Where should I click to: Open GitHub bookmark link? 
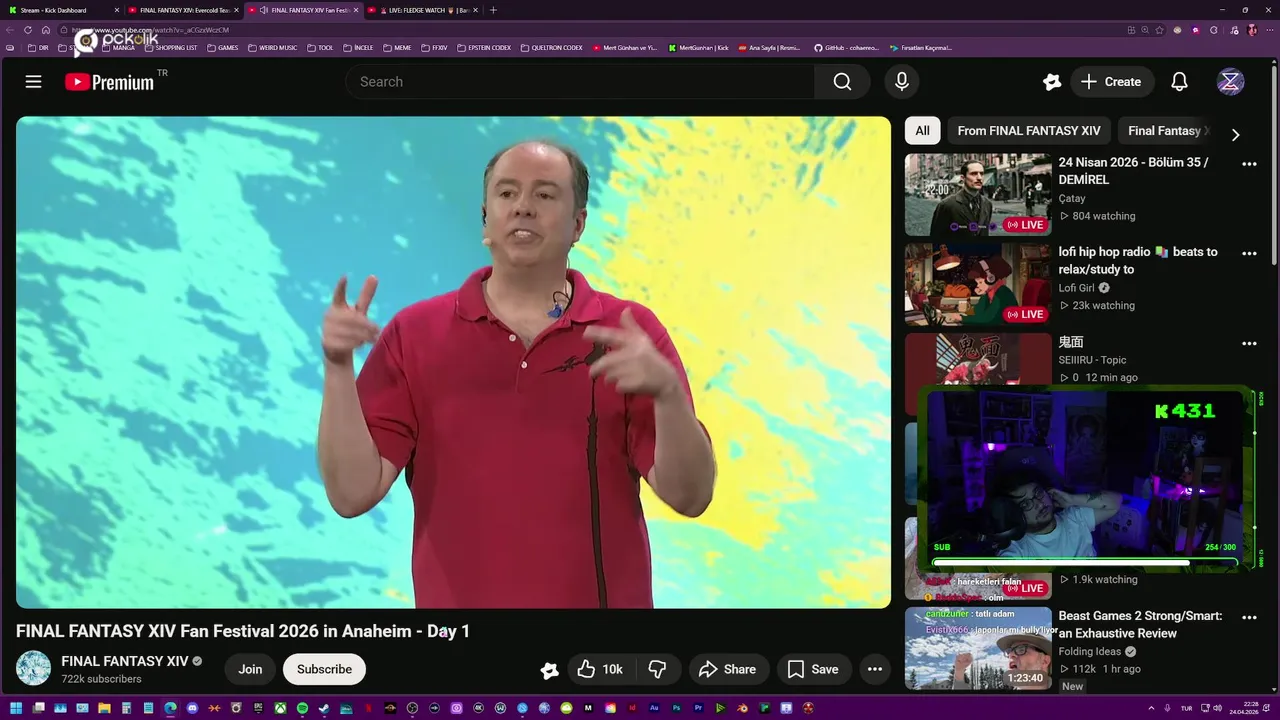click(x=846, y=48)
